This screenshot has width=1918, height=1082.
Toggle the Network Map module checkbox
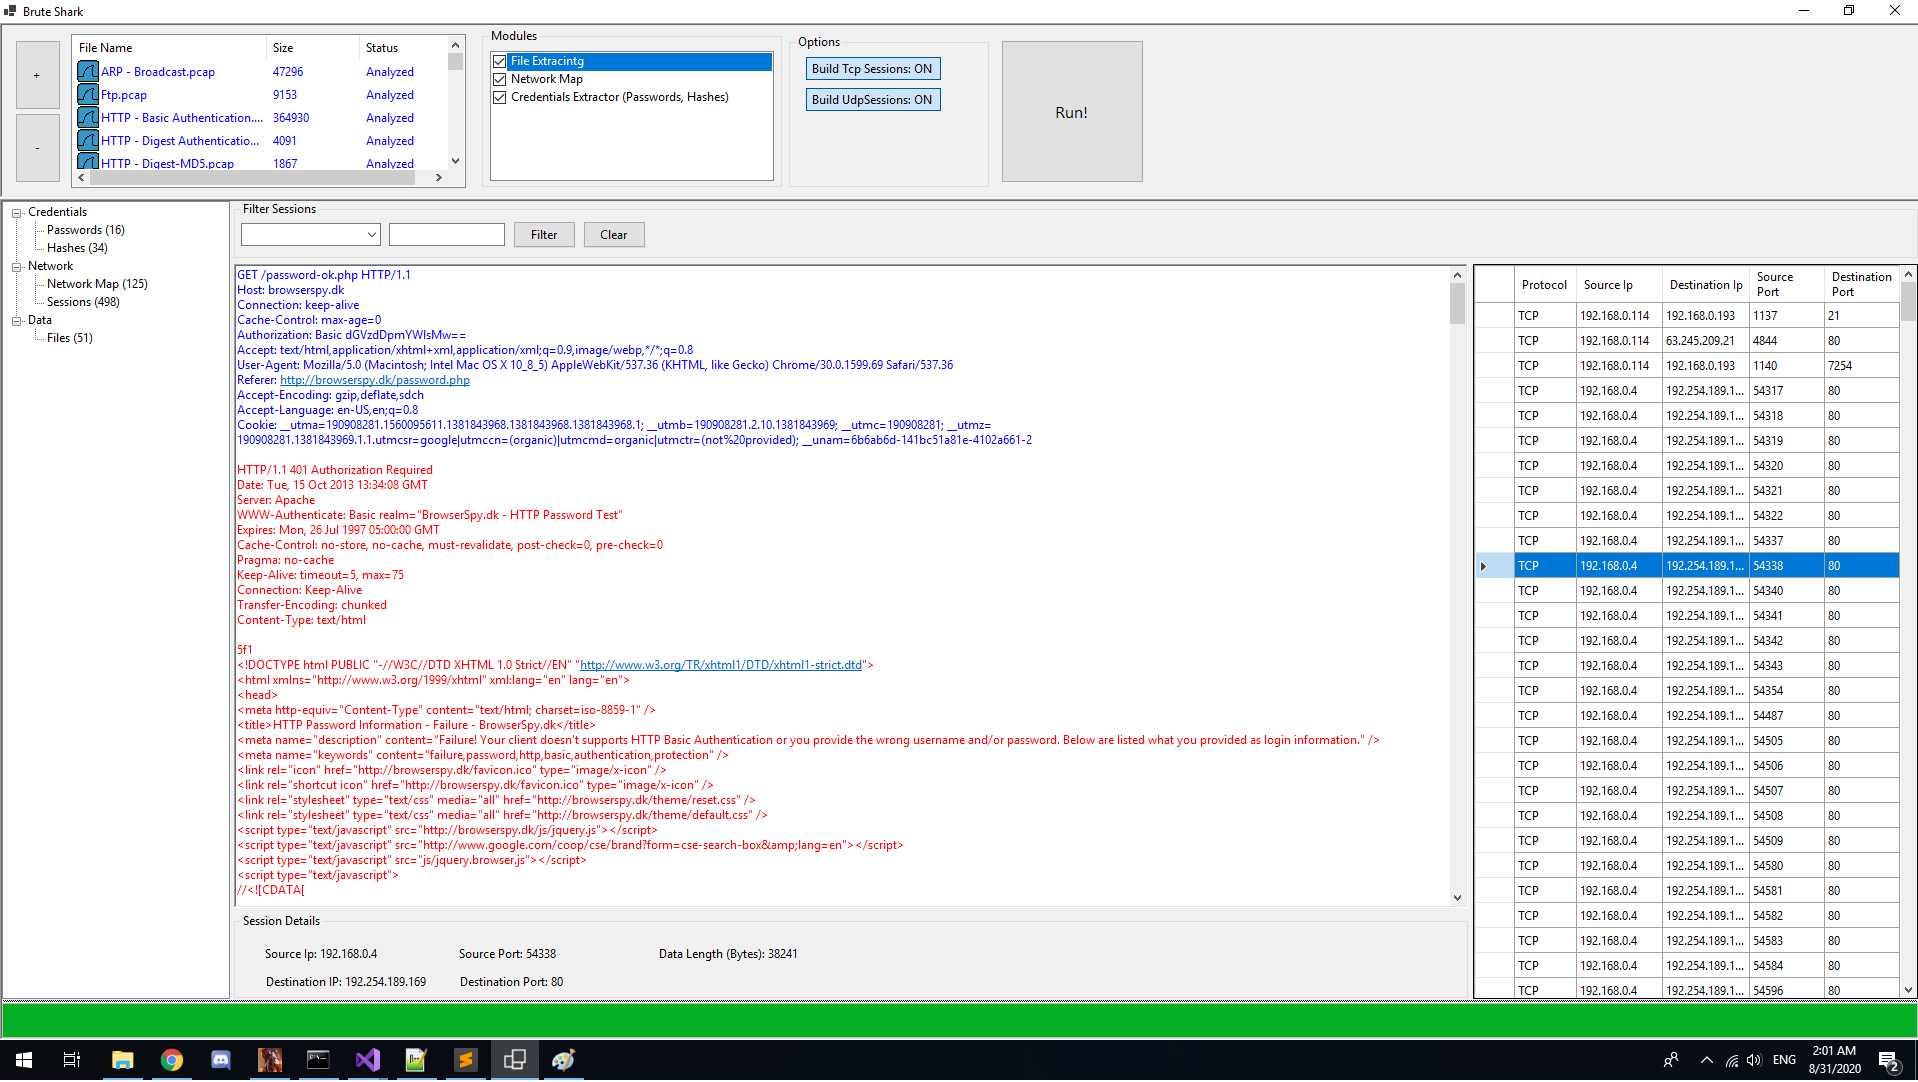click(500, 80)
